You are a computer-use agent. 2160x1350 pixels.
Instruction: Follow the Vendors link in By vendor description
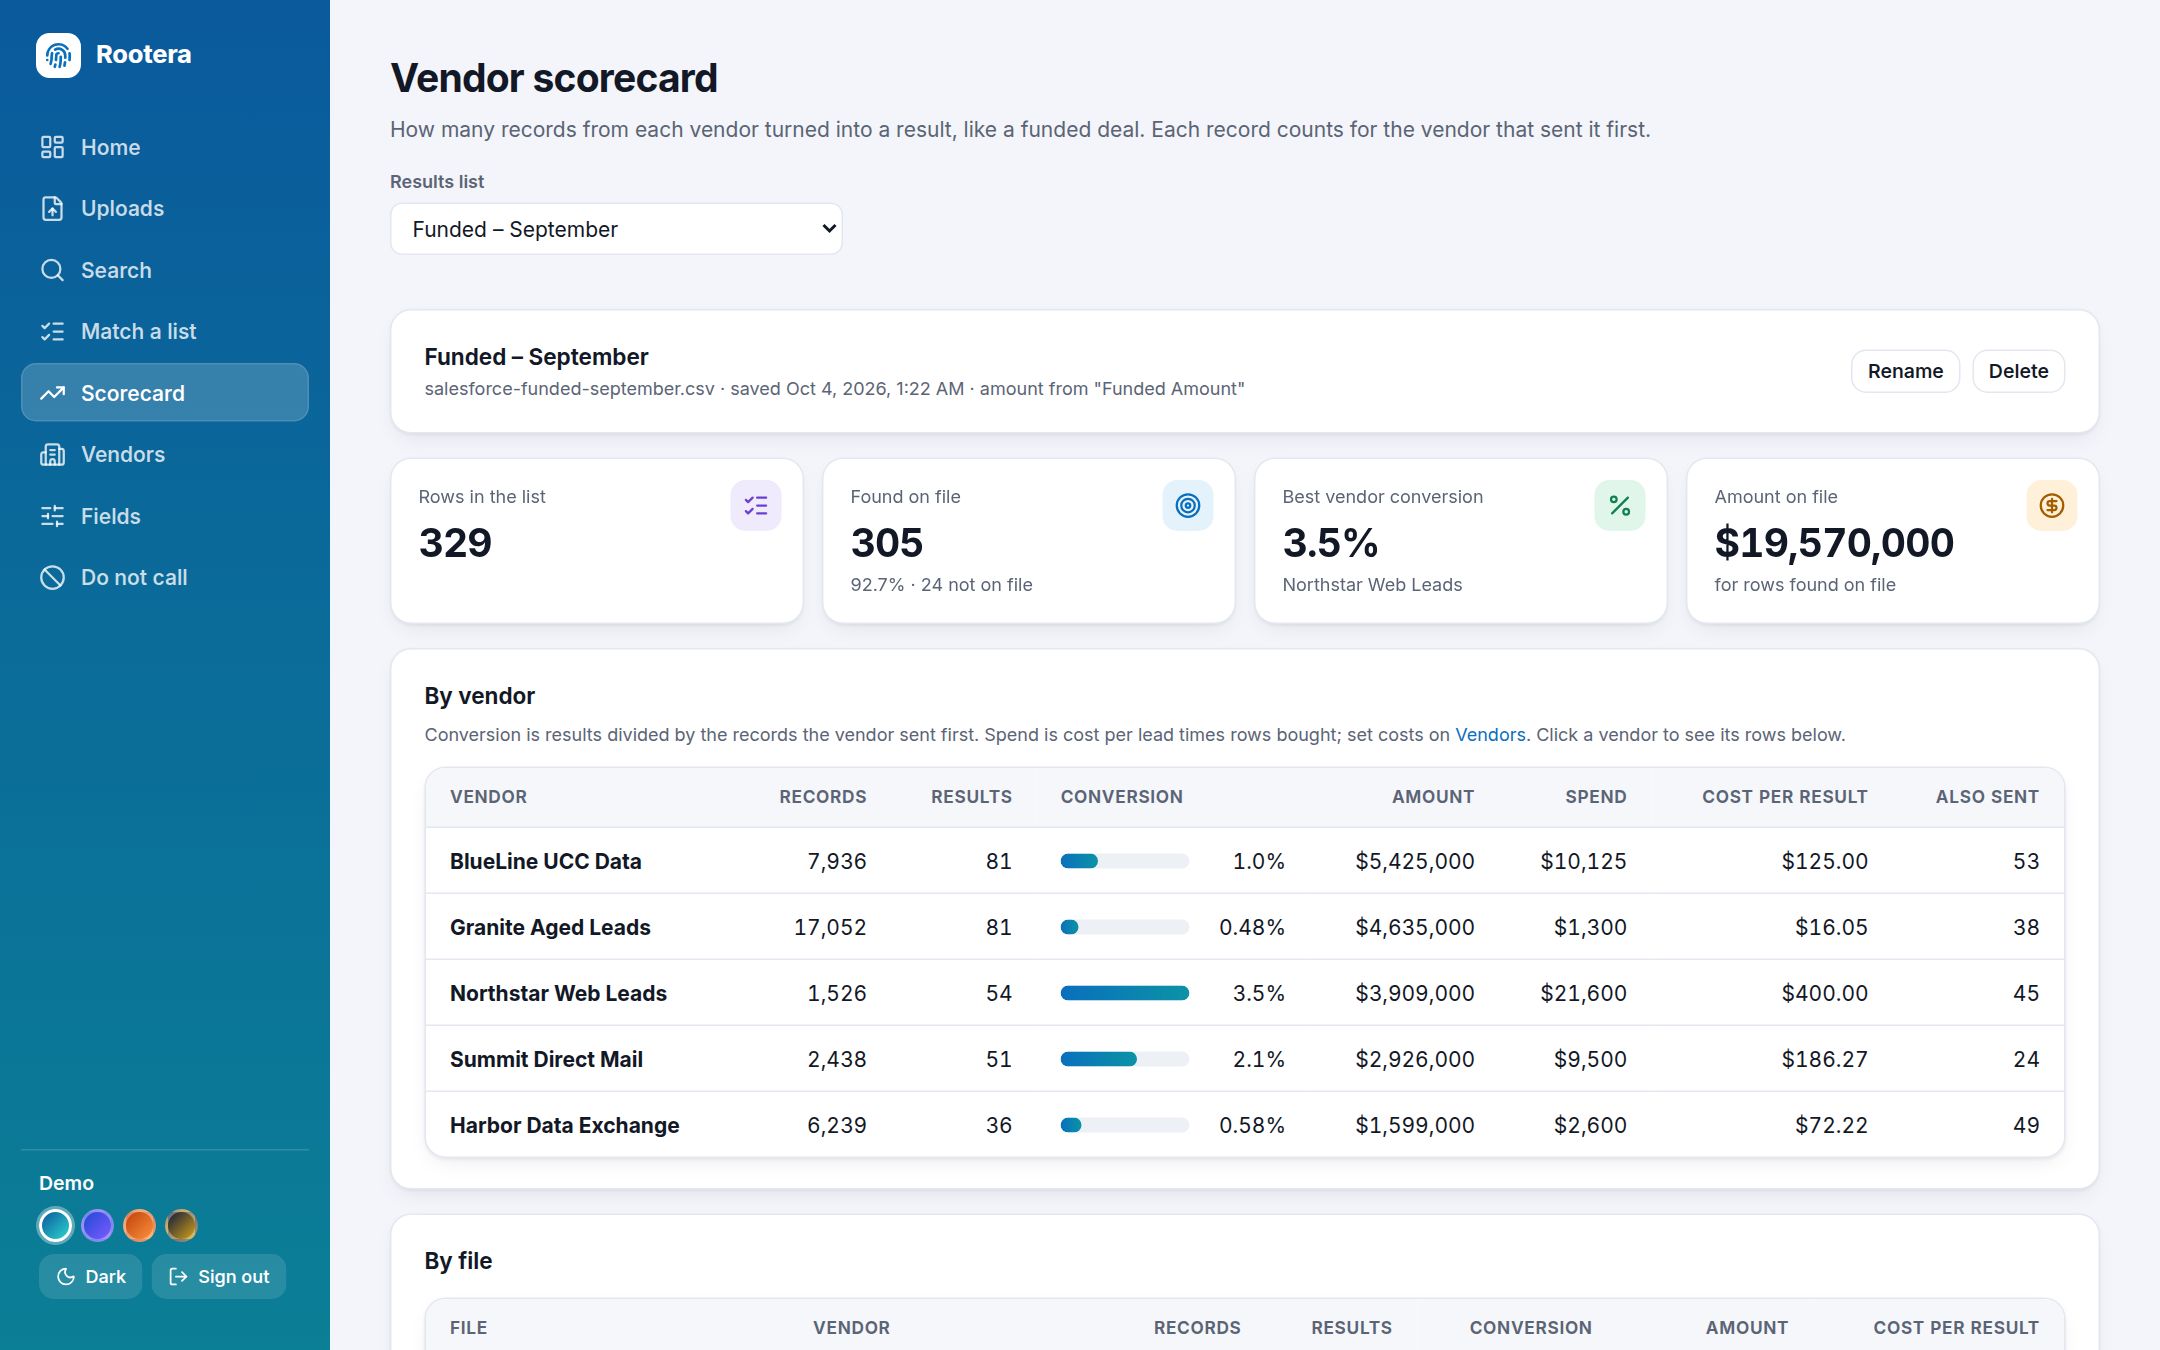point(1490,735)
